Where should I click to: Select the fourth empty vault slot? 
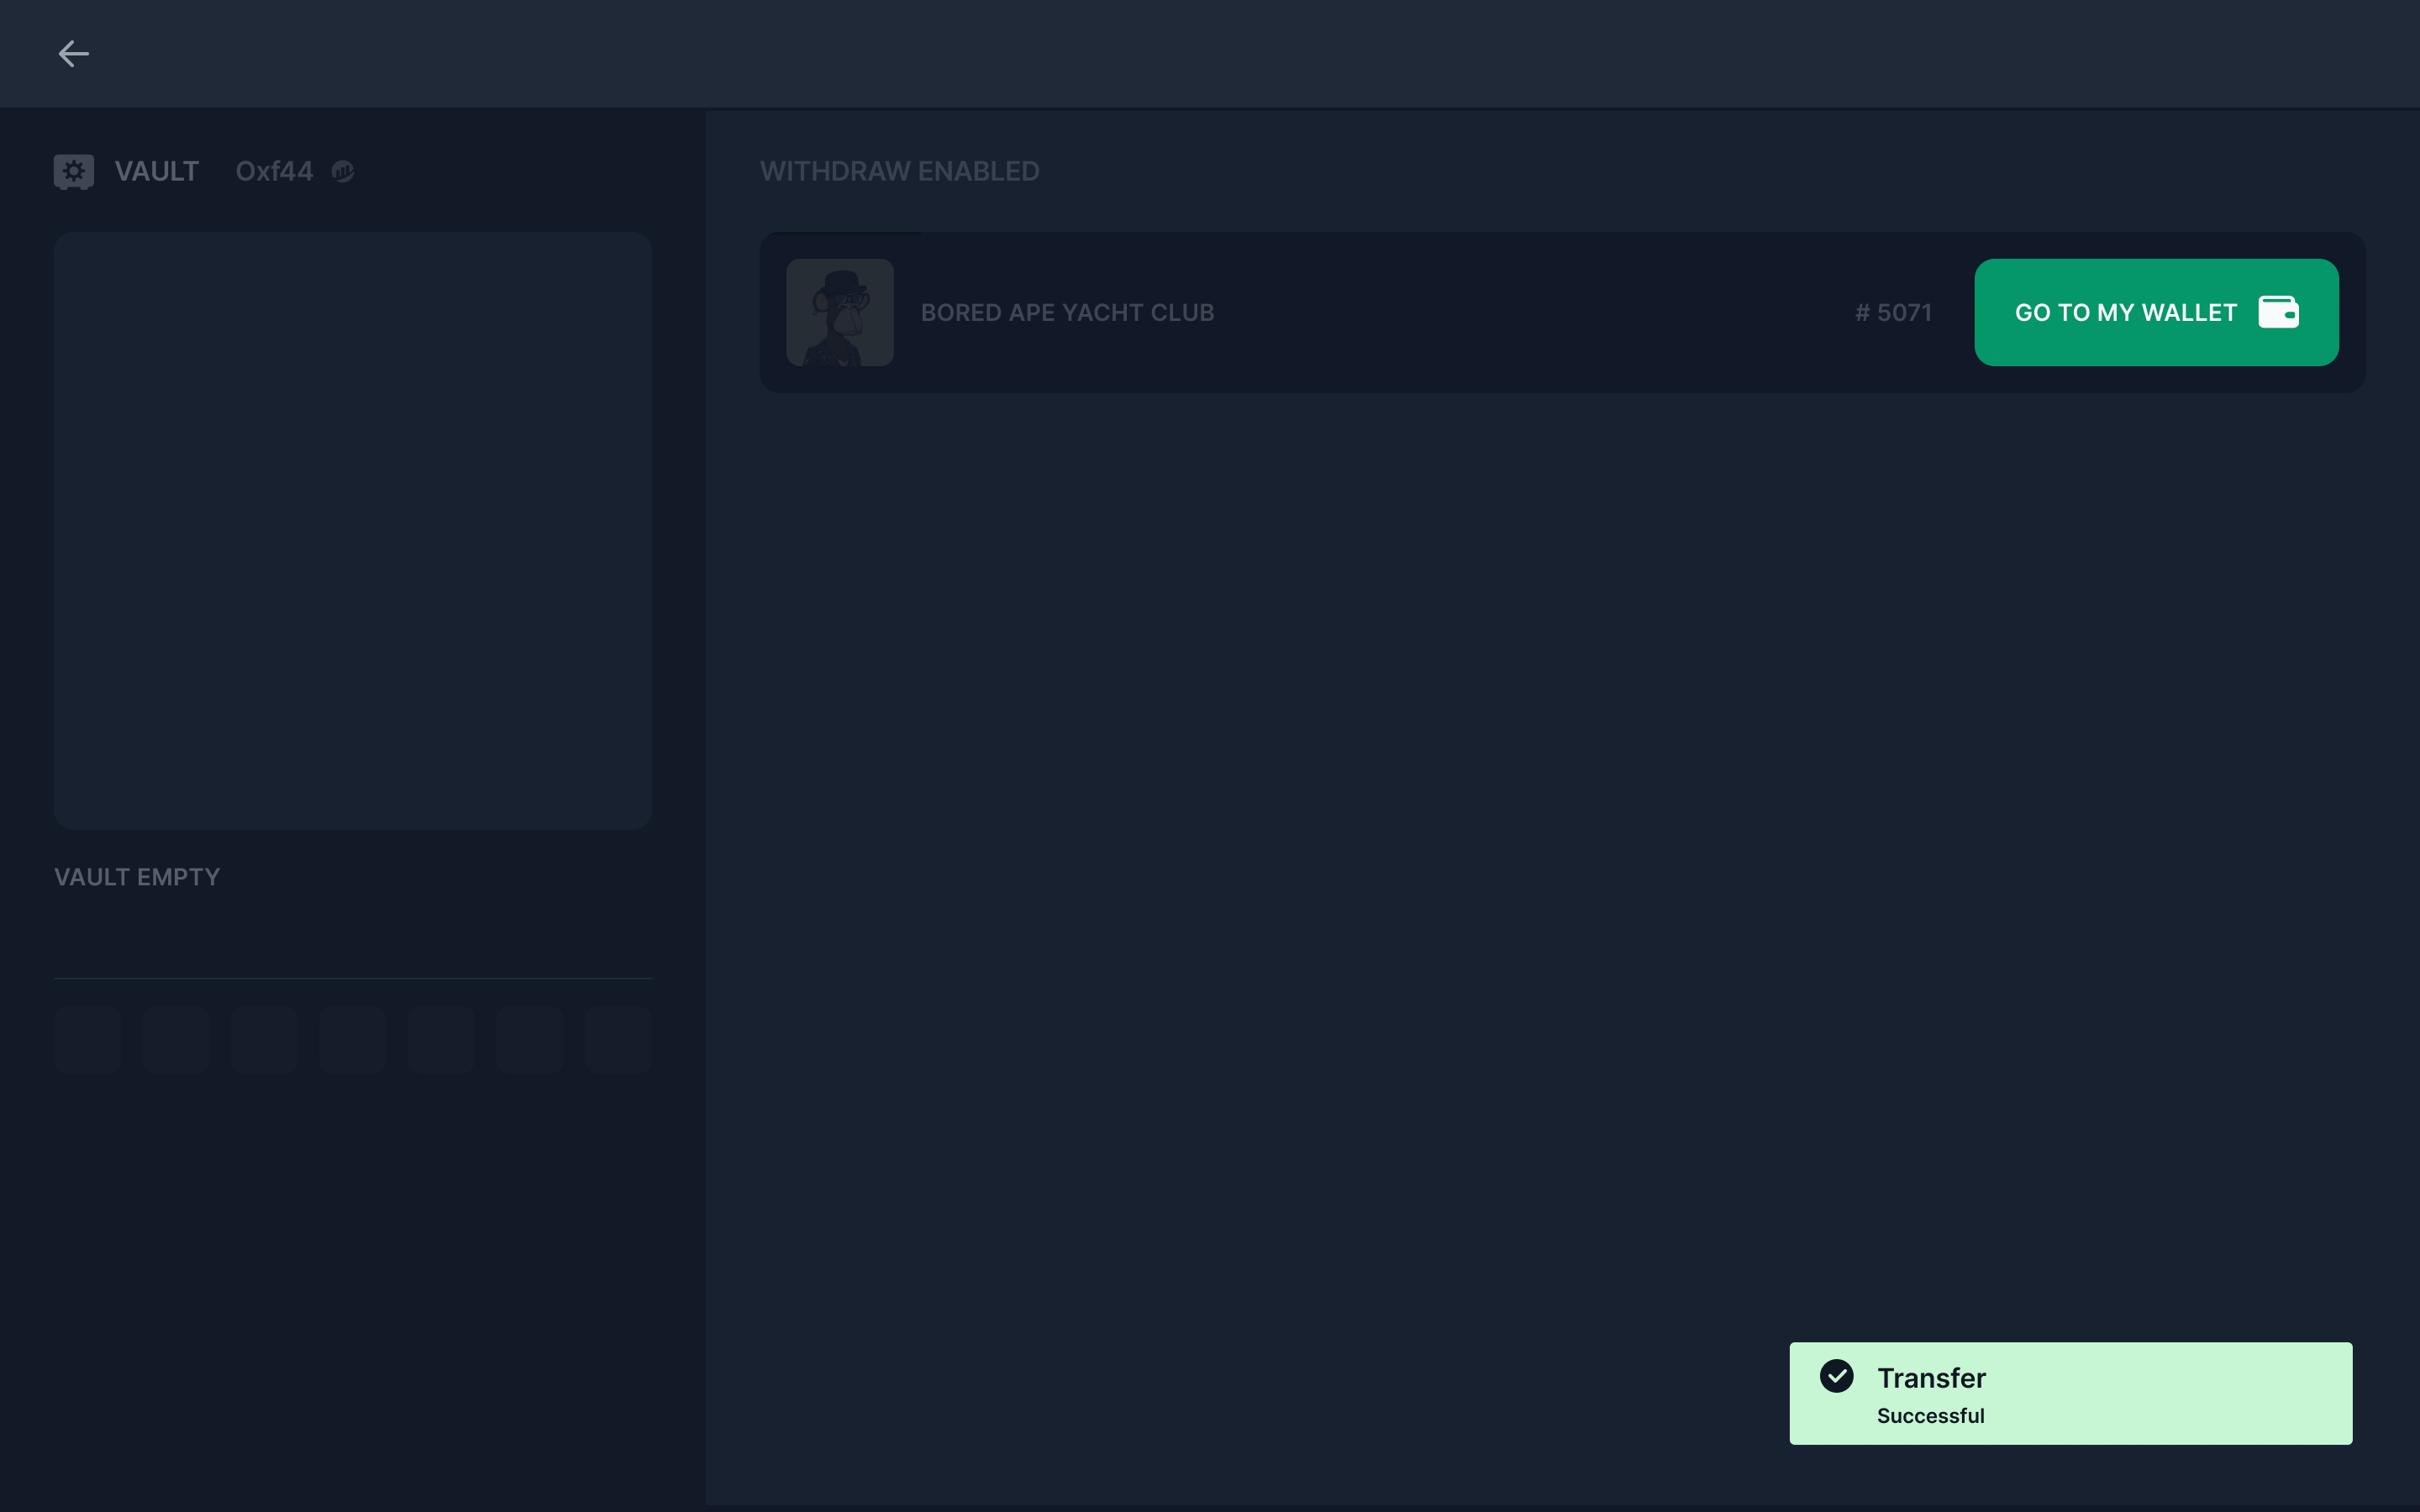[x=353, y=1040]
